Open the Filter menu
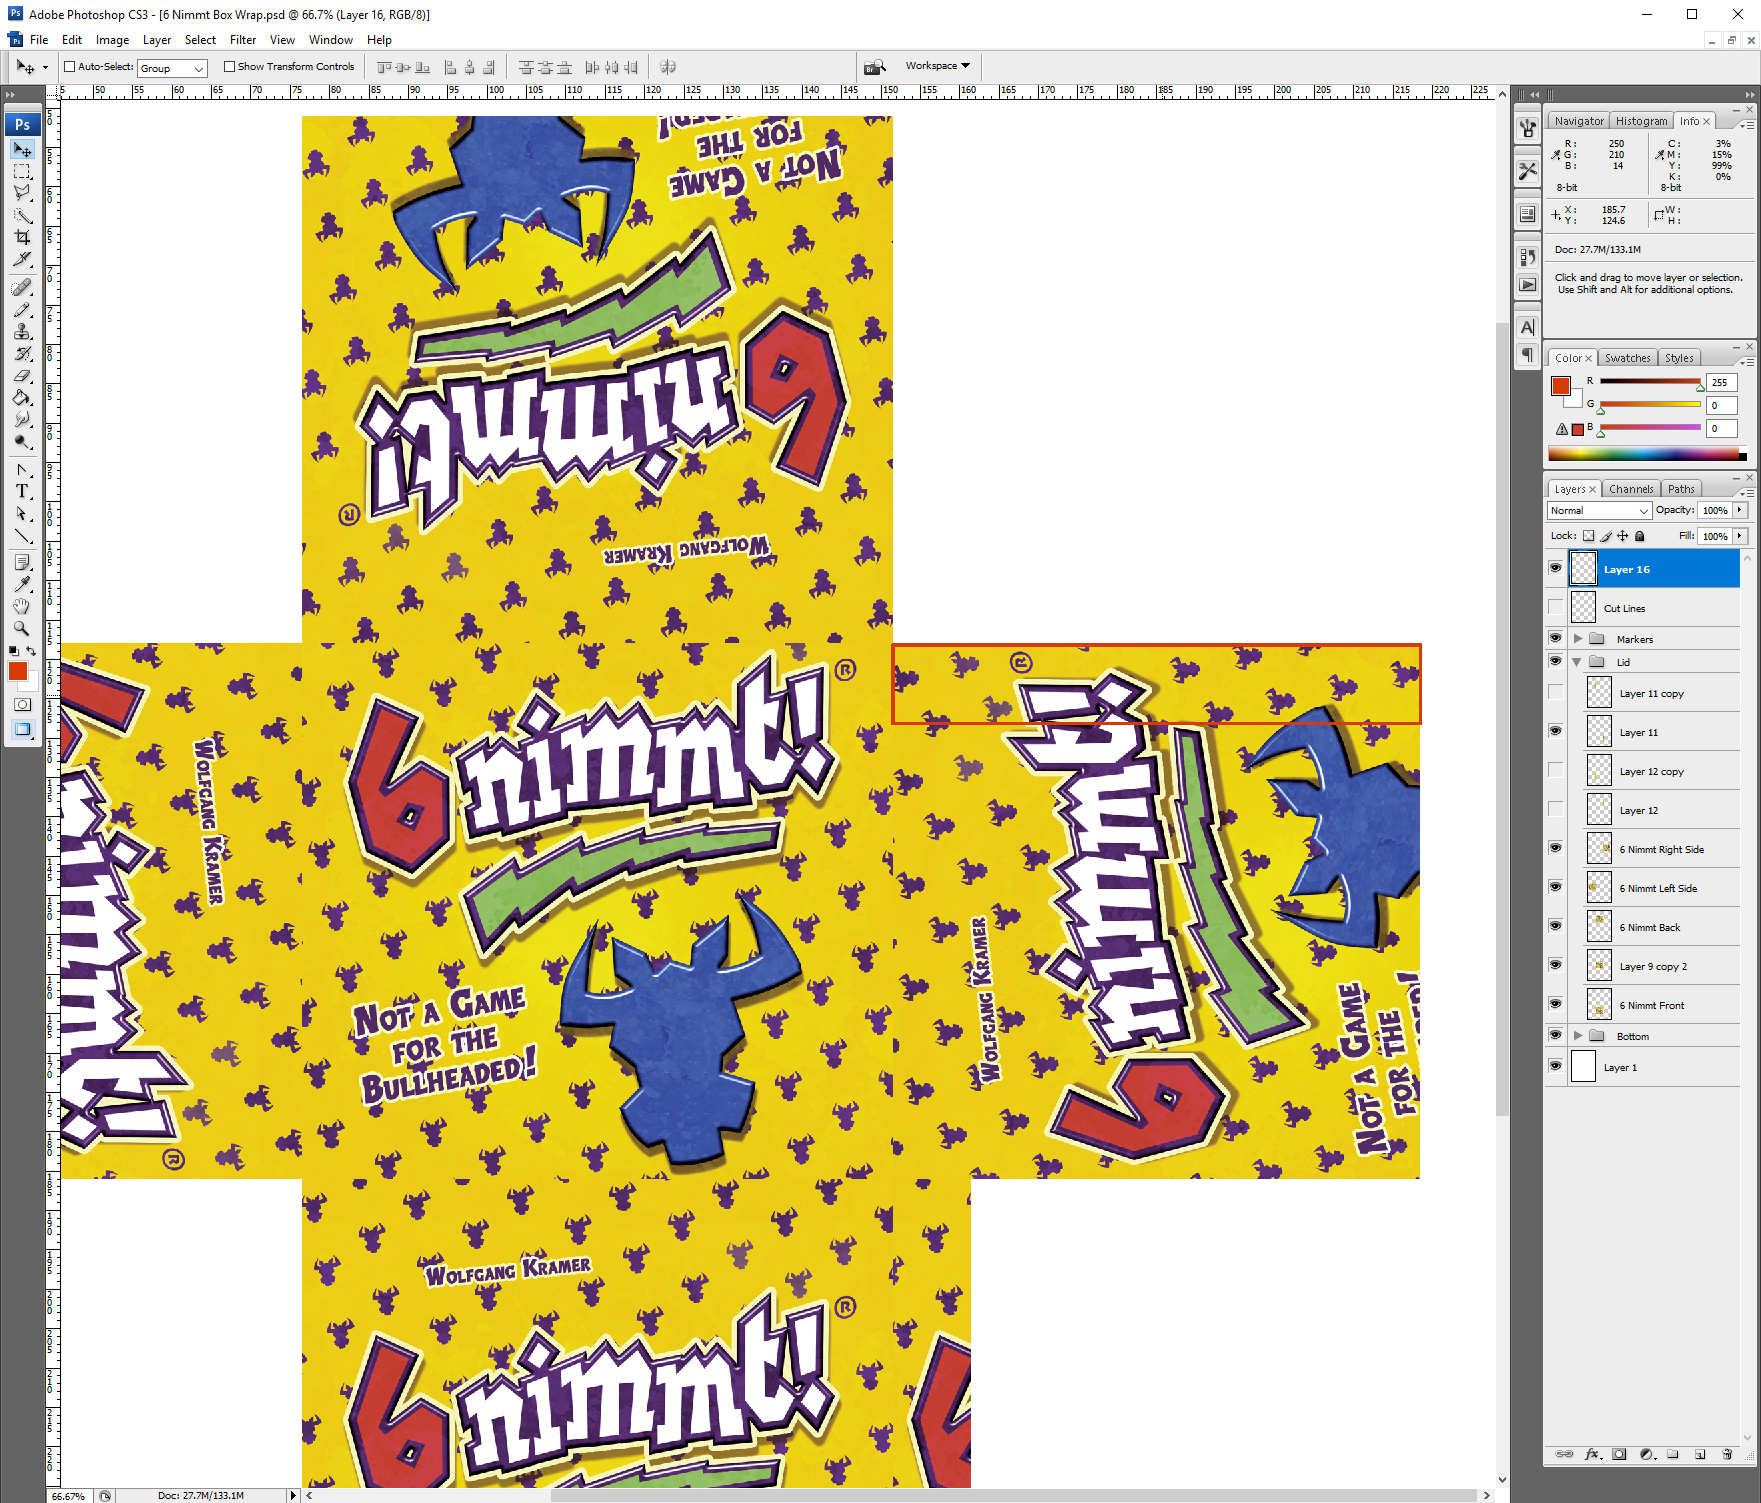 (243, 40)
